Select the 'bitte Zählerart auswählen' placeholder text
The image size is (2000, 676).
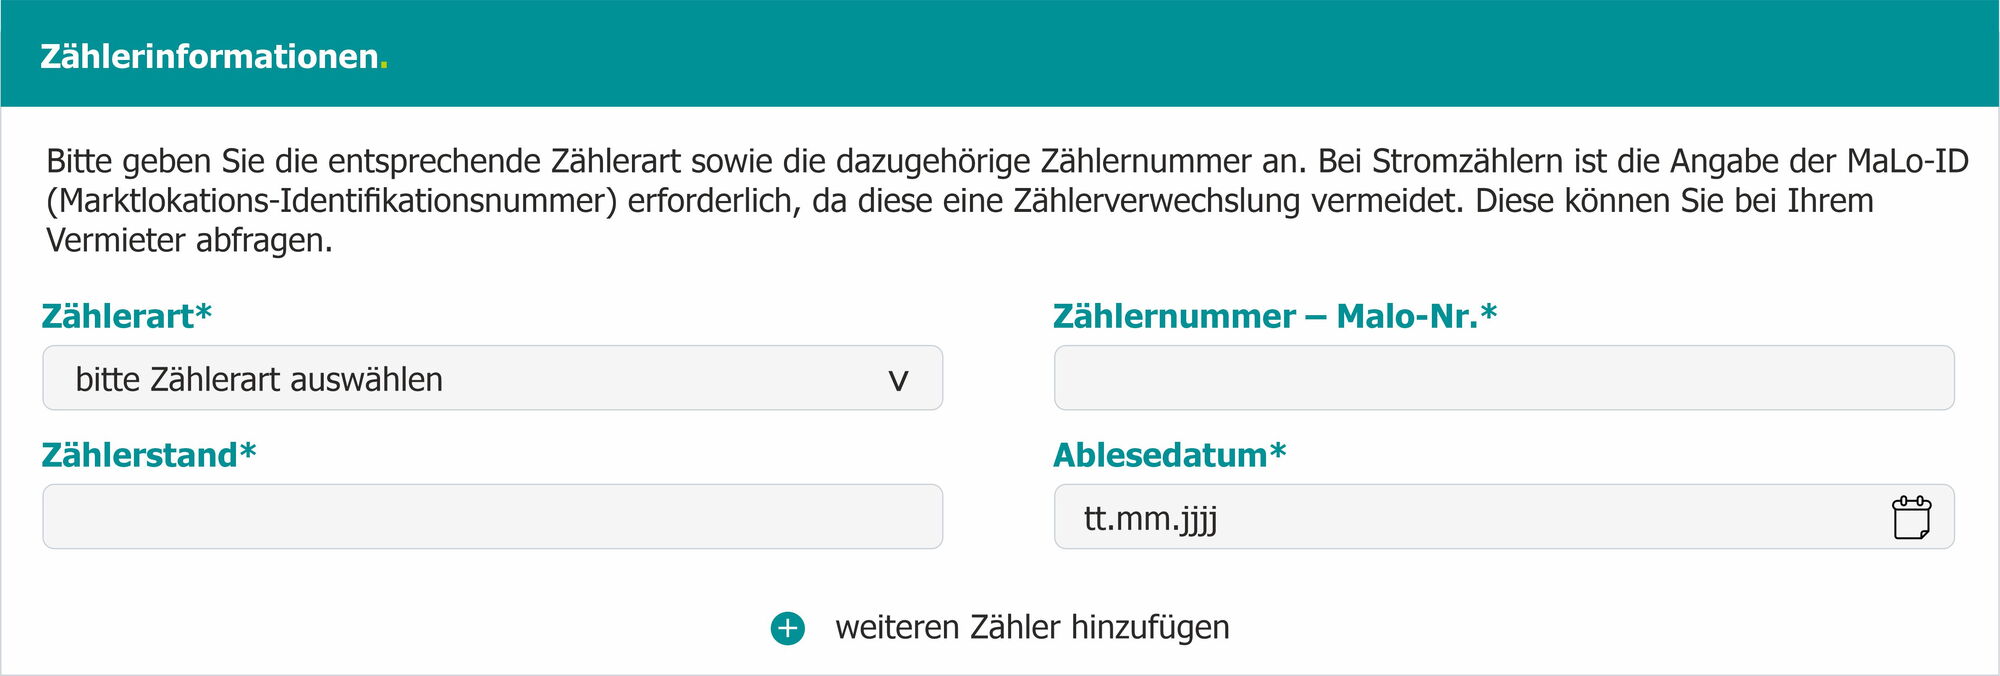(259, 380)
